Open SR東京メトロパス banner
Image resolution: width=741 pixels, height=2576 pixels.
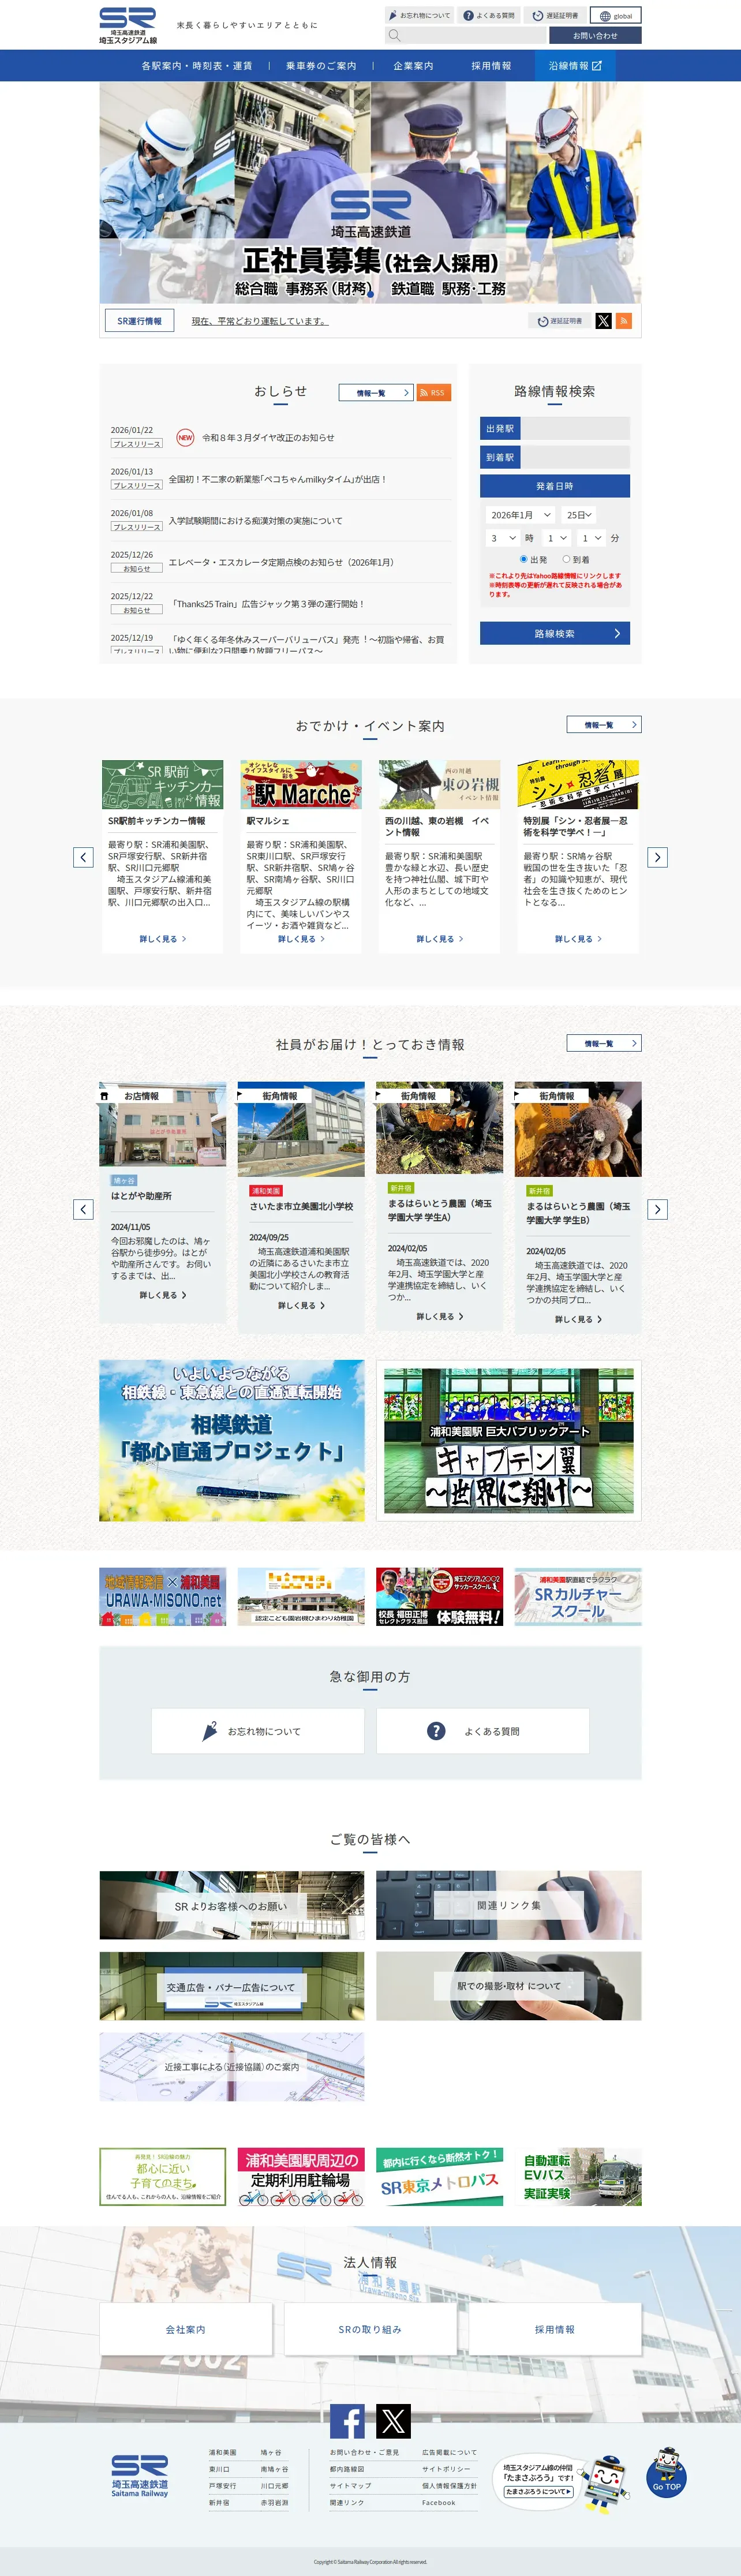click(439, 2177)
